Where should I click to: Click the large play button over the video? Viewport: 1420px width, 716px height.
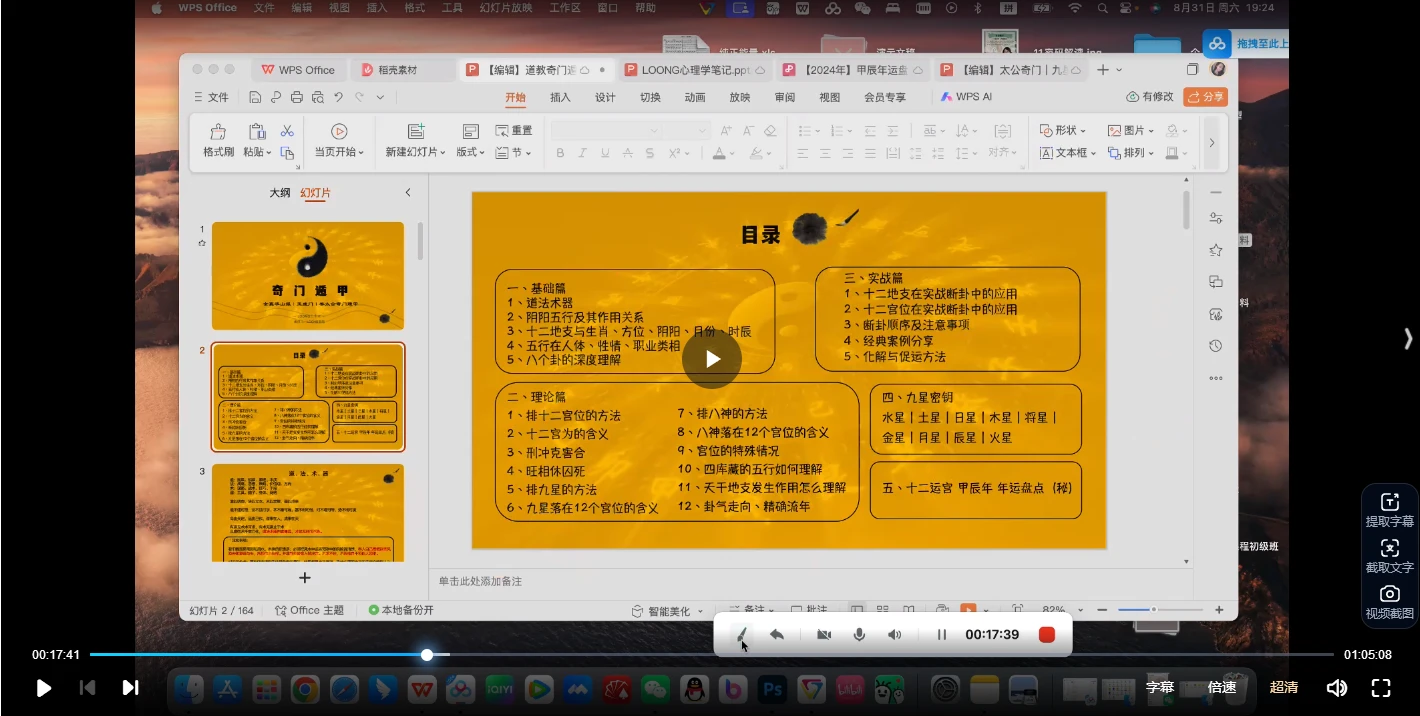(x=712, y=359)
